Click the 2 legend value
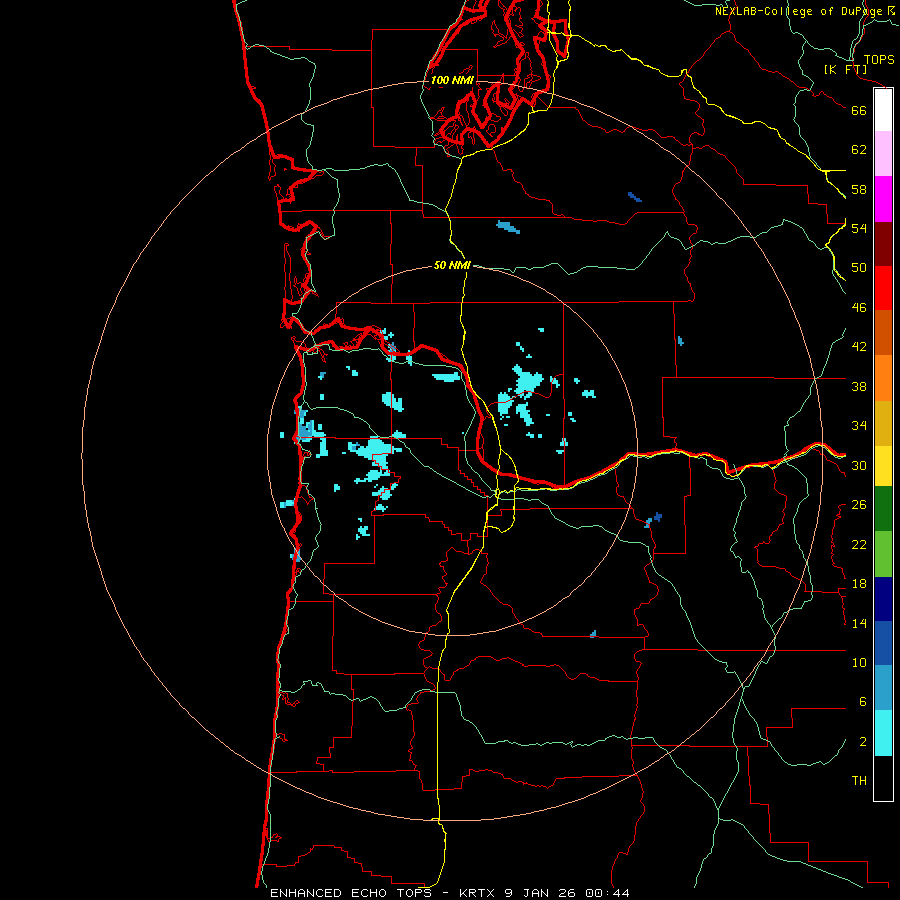 click(863, 742)
